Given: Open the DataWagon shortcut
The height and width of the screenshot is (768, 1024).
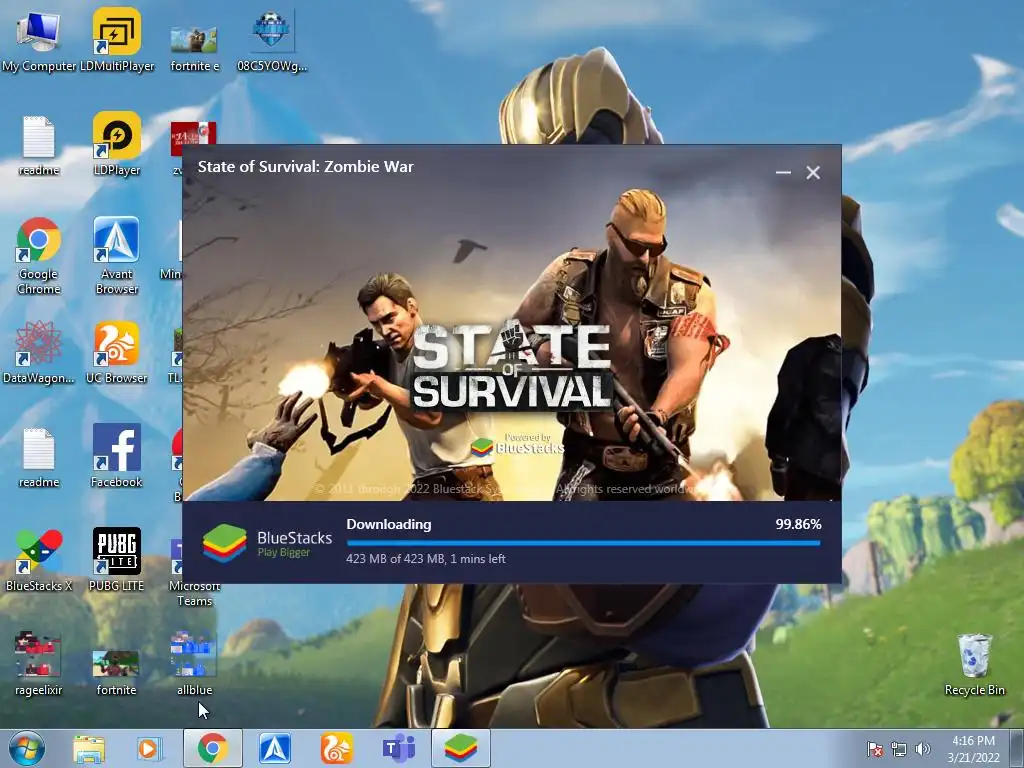Looking at the screenshot, I should [x=39, y=353].
